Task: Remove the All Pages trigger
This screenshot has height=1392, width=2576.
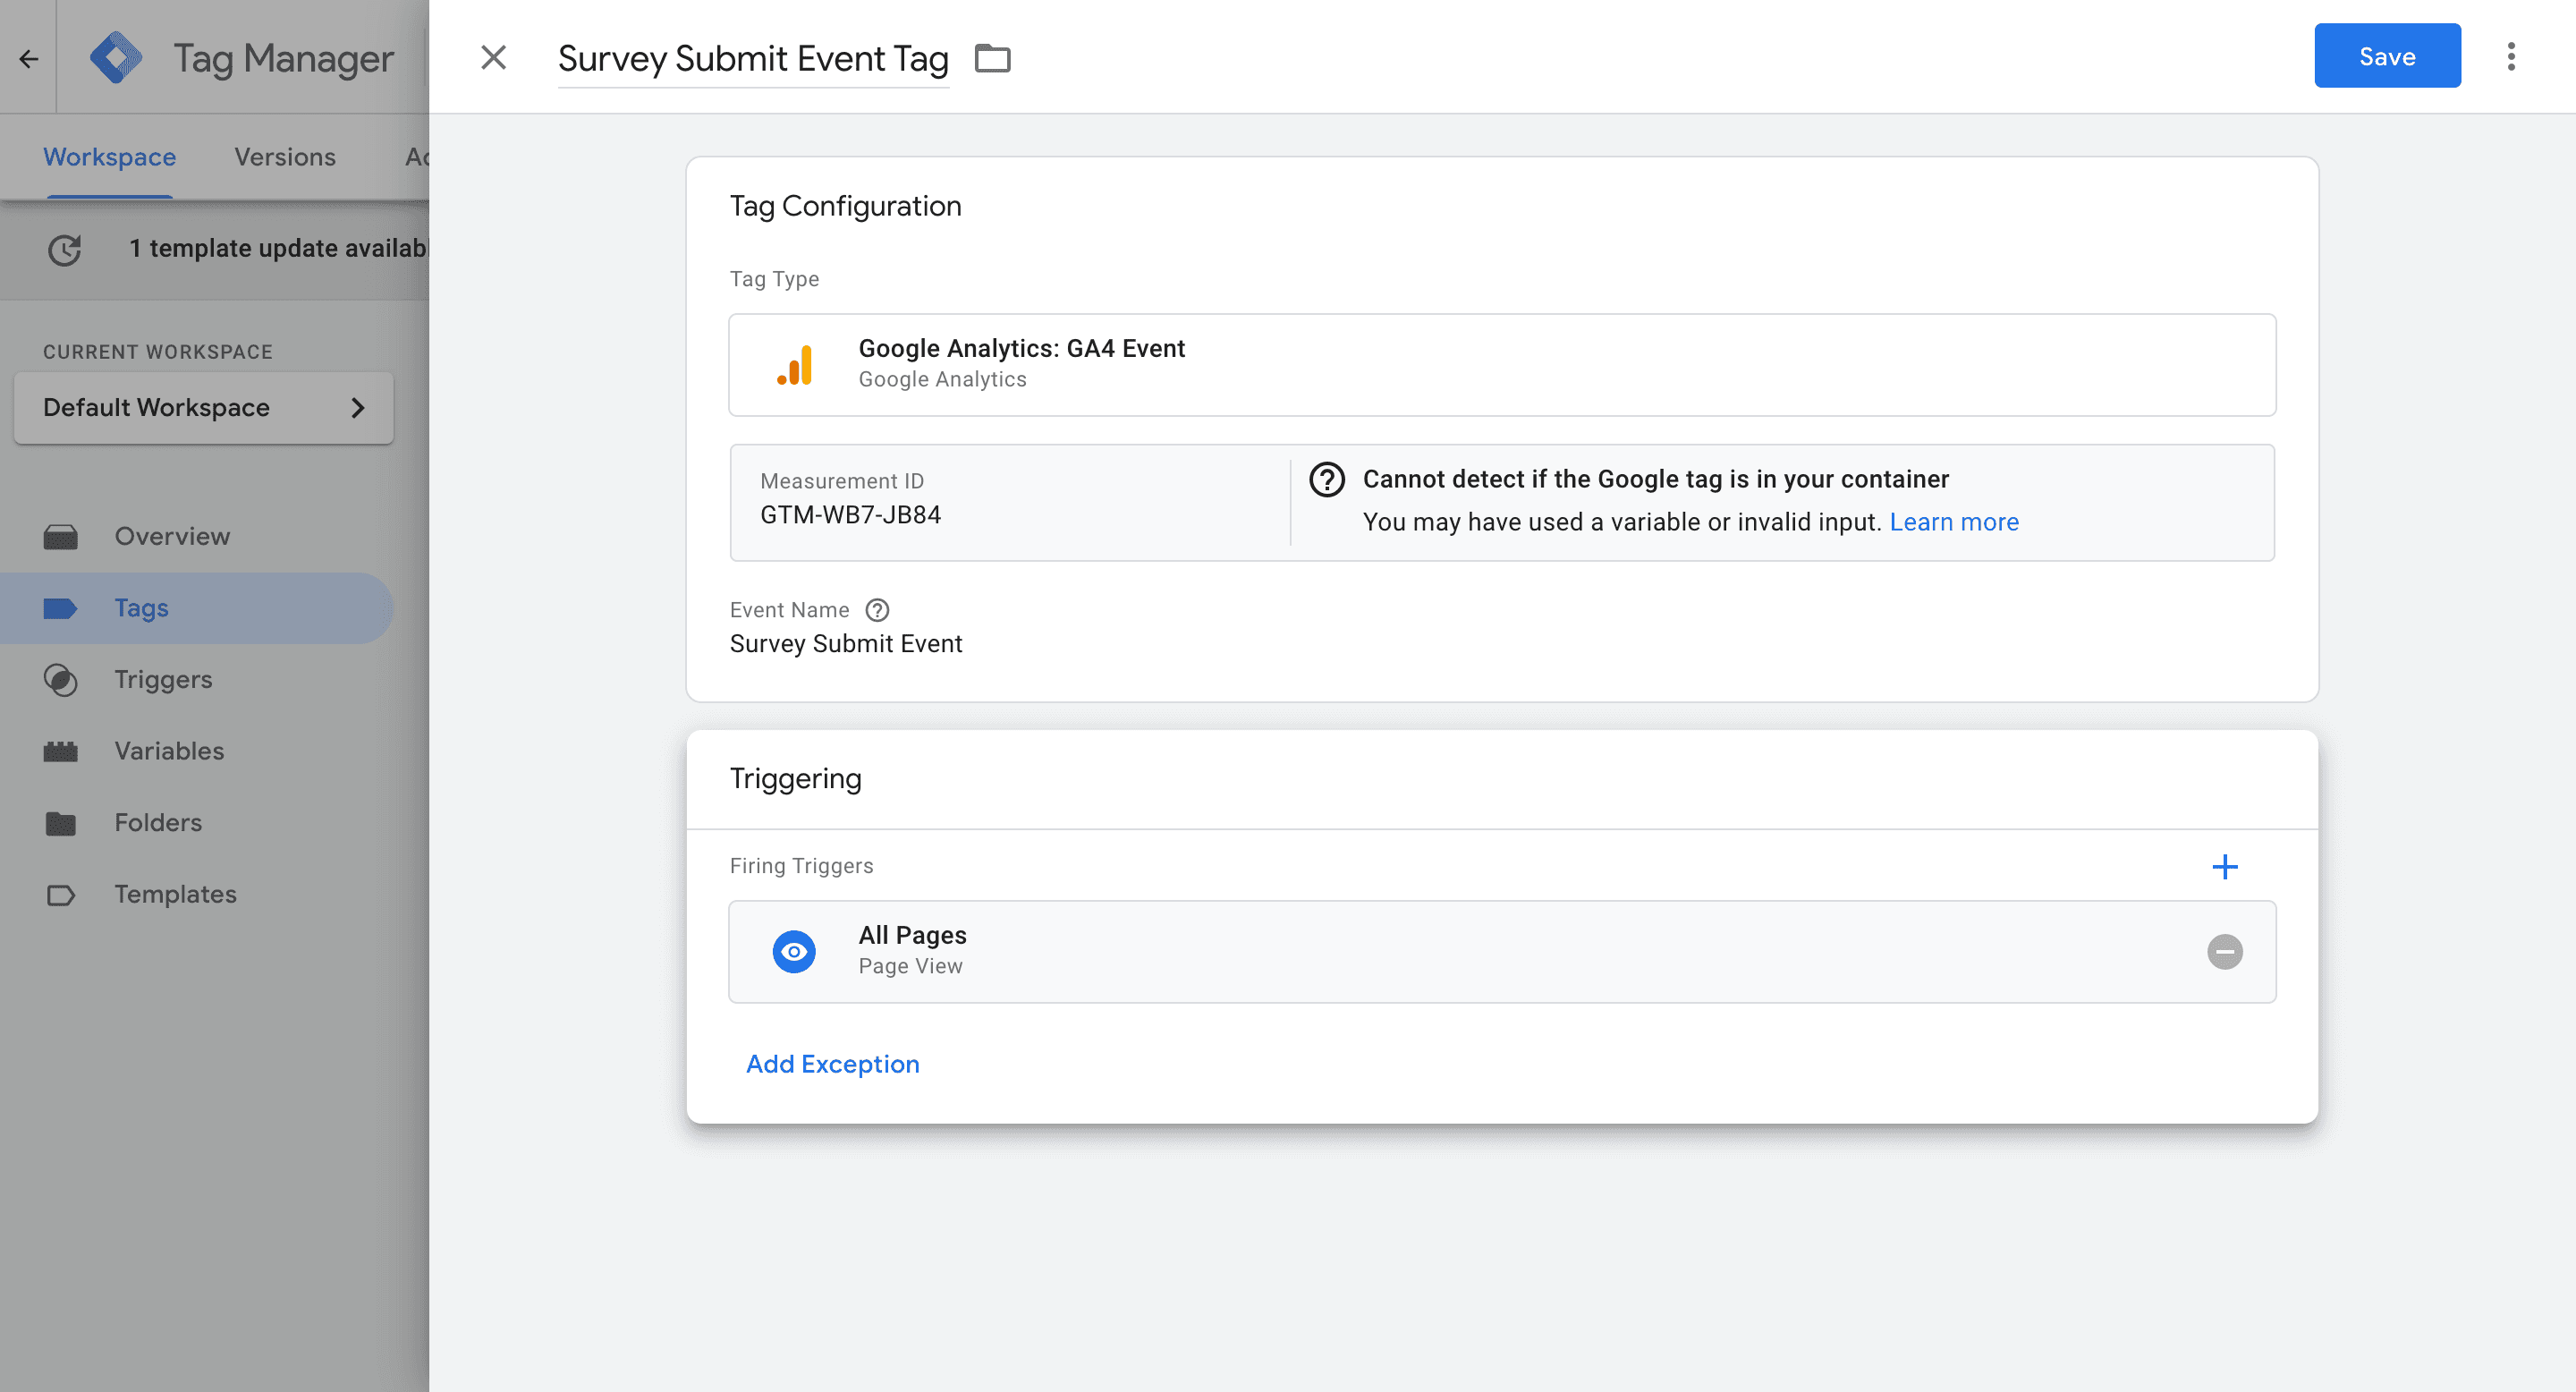Action: 2224,951
